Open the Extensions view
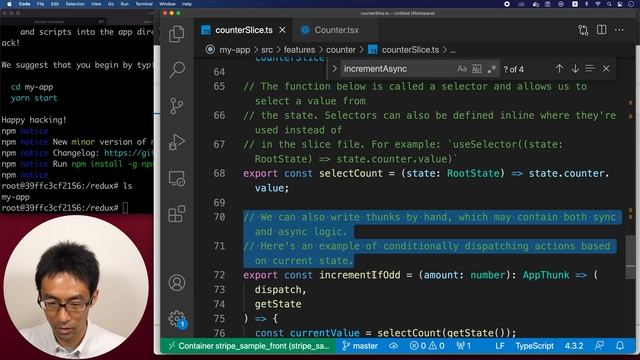 177,214
